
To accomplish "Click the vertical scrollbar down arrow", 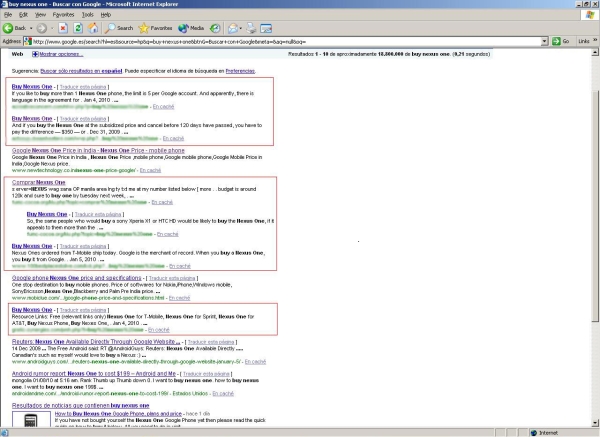I will click(x=595, y=422).
